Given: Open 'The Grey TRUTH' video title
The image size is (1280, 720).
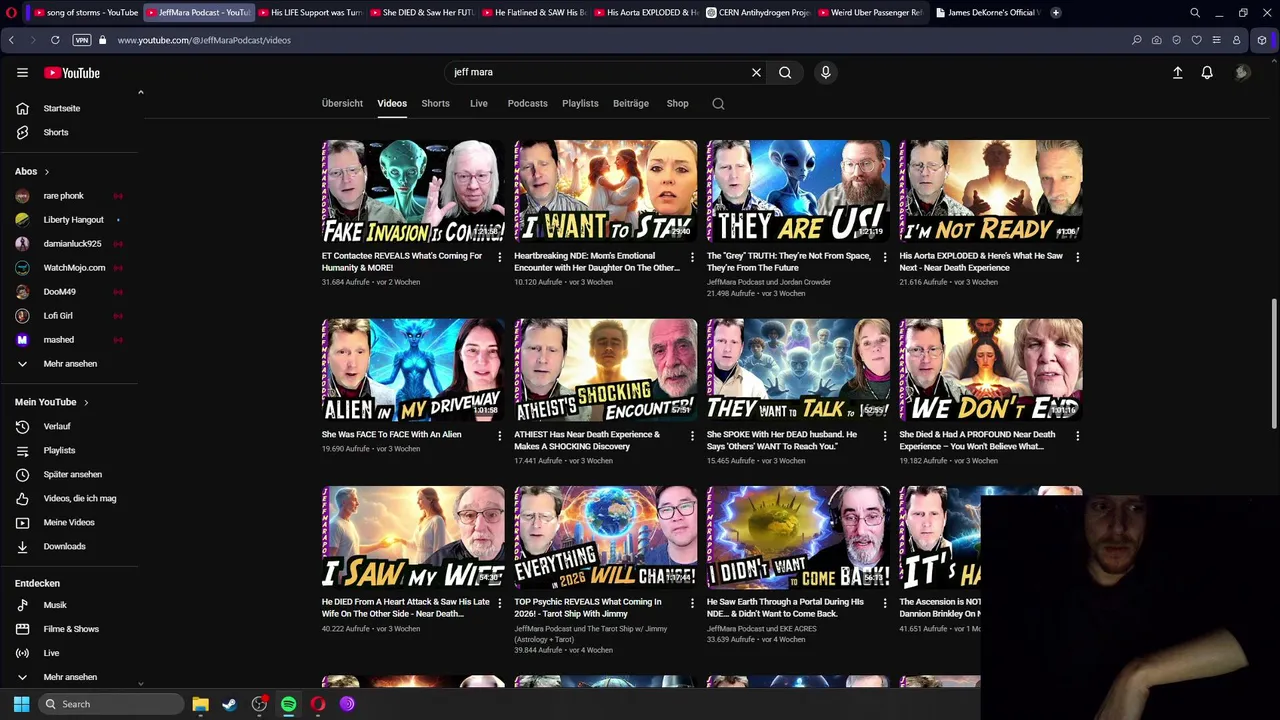Looking at the screenshot, I should (789, 262).
